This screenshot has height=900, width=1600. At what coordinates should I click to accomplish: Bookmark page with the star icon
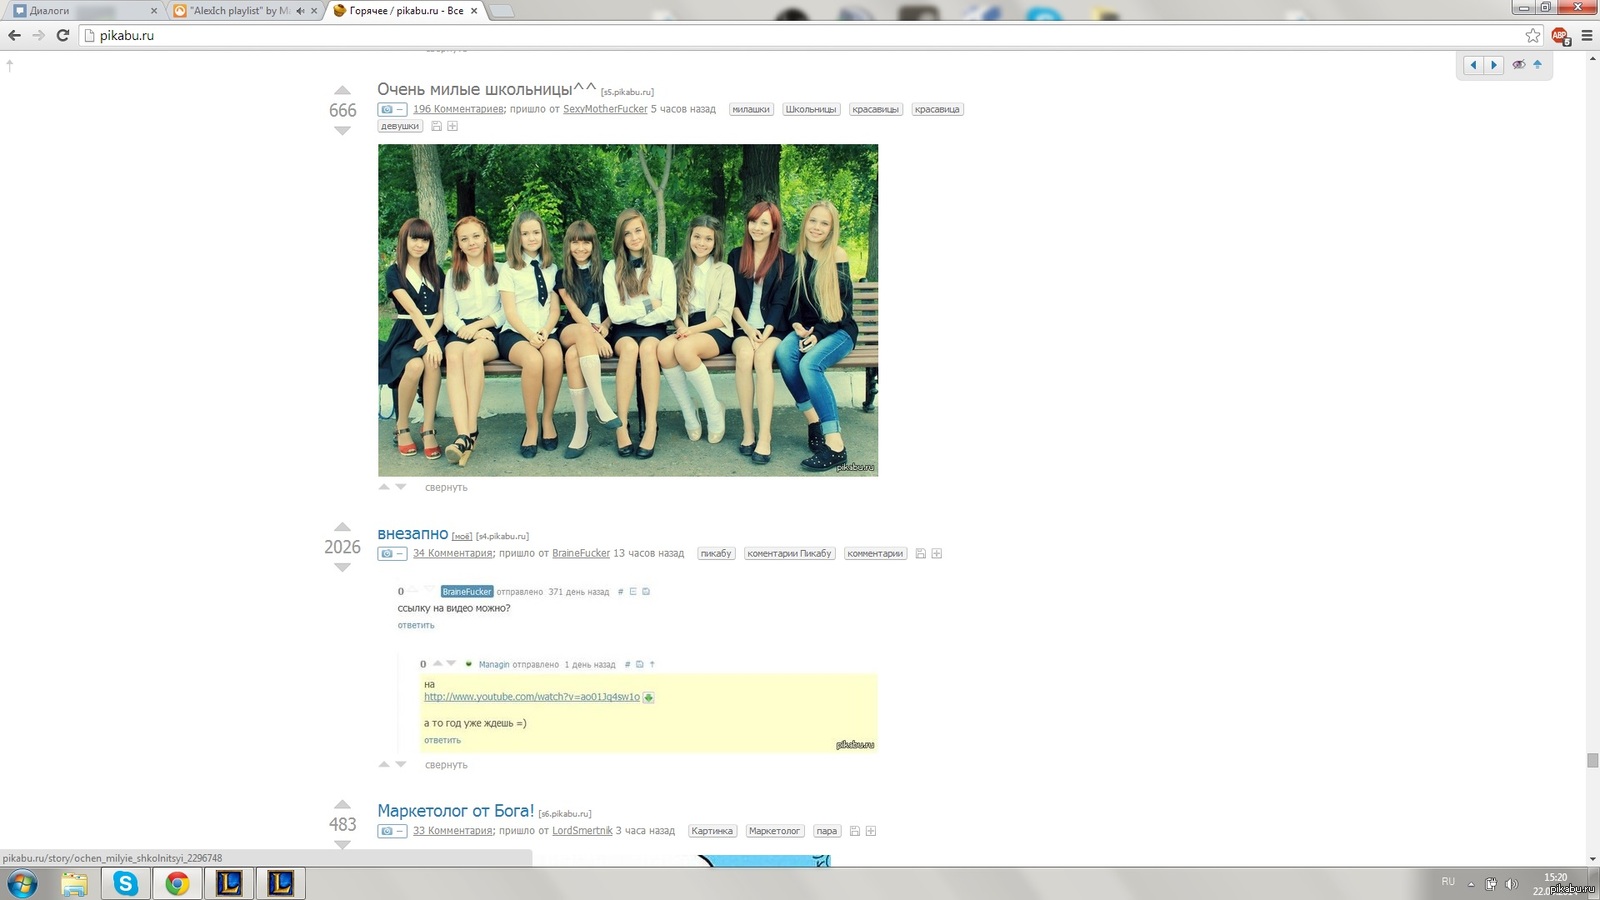click(1533, 36)
